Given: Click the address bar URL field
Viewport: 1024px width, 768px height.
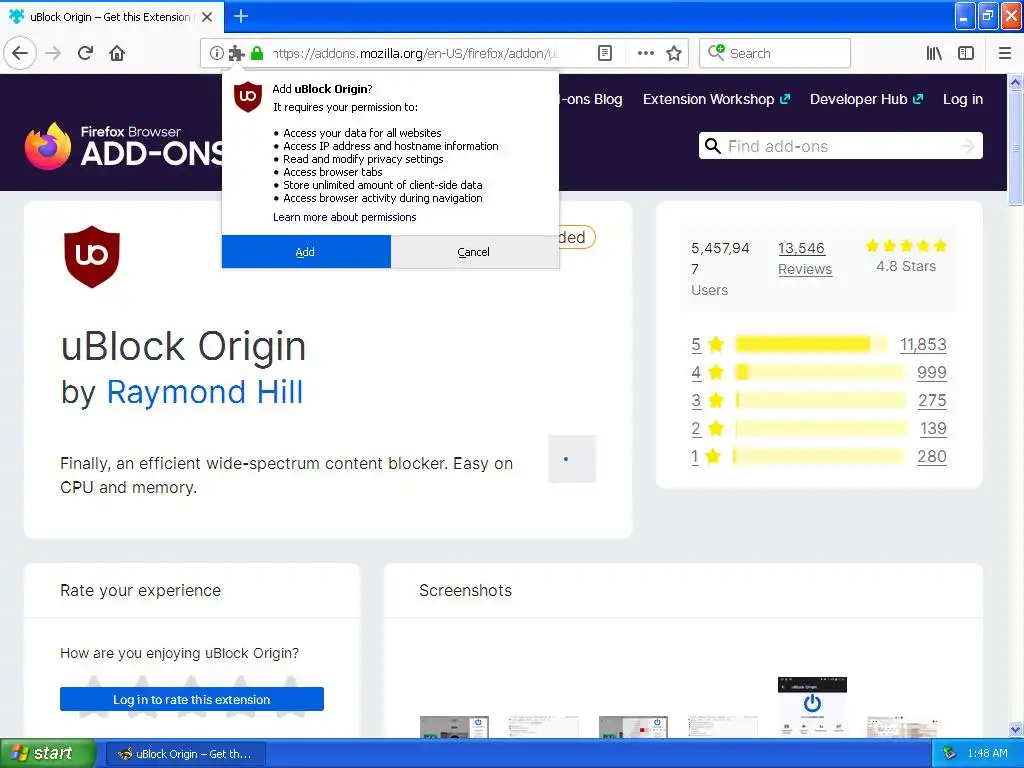Looking at the screenshot, I should point(415,53).
